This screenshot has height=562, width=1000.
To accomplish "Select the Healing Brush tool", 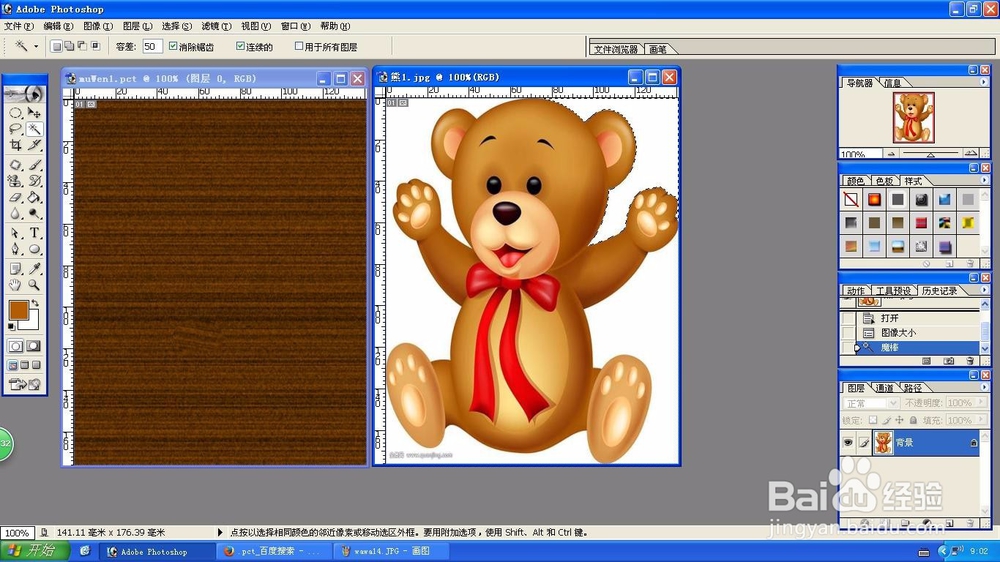I will [15, 165].
